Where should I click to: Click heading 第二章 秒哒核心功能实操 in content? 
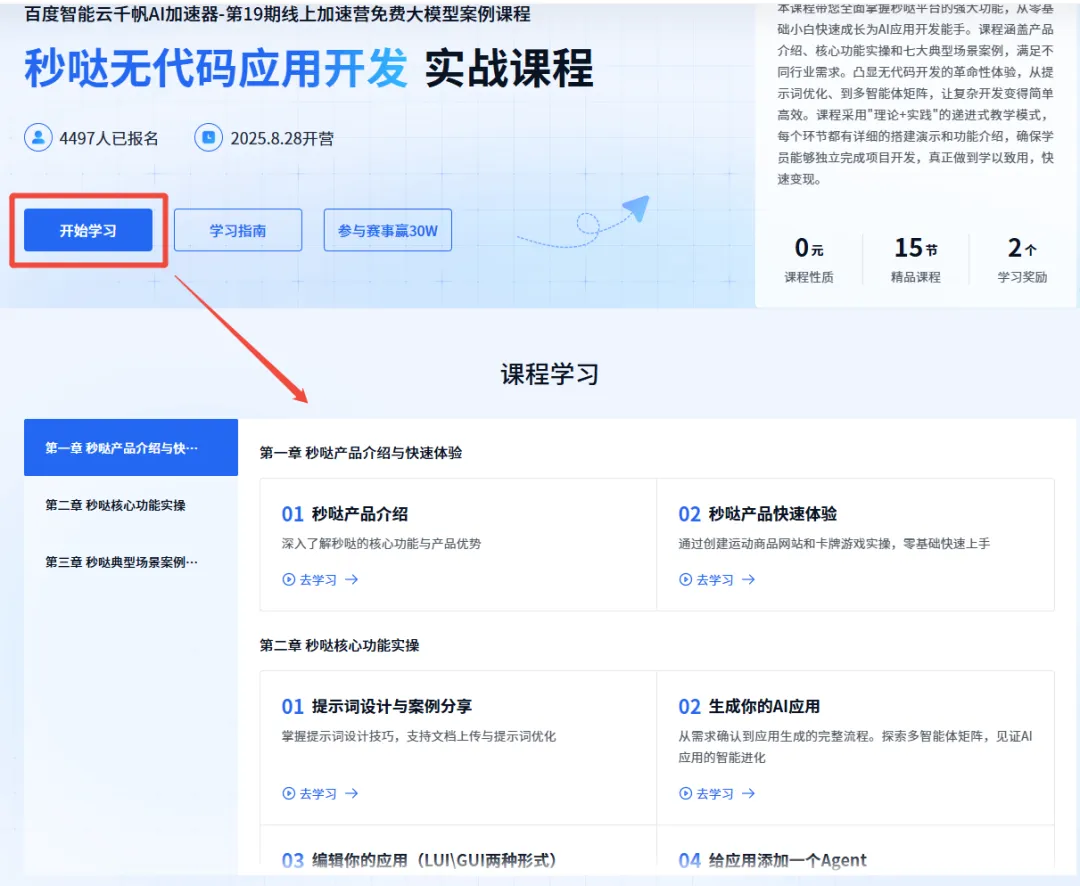340,646
